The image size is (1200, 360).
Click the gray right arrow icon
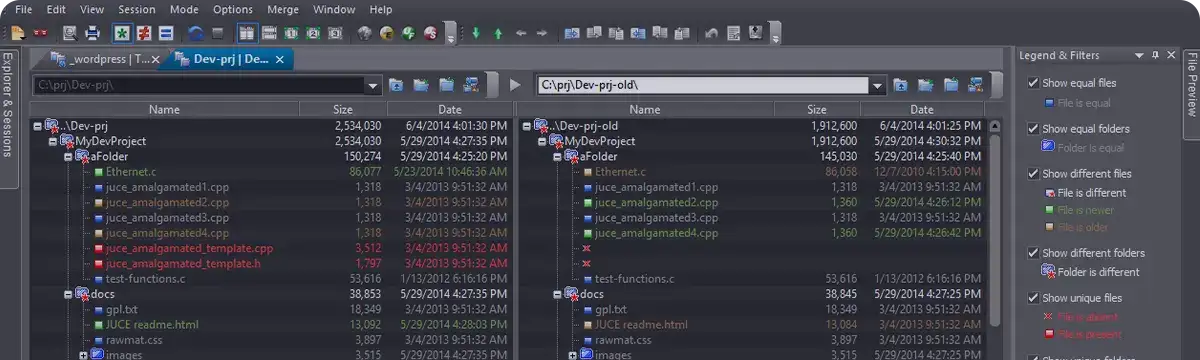pyautogui.click(x=542, y=33)
